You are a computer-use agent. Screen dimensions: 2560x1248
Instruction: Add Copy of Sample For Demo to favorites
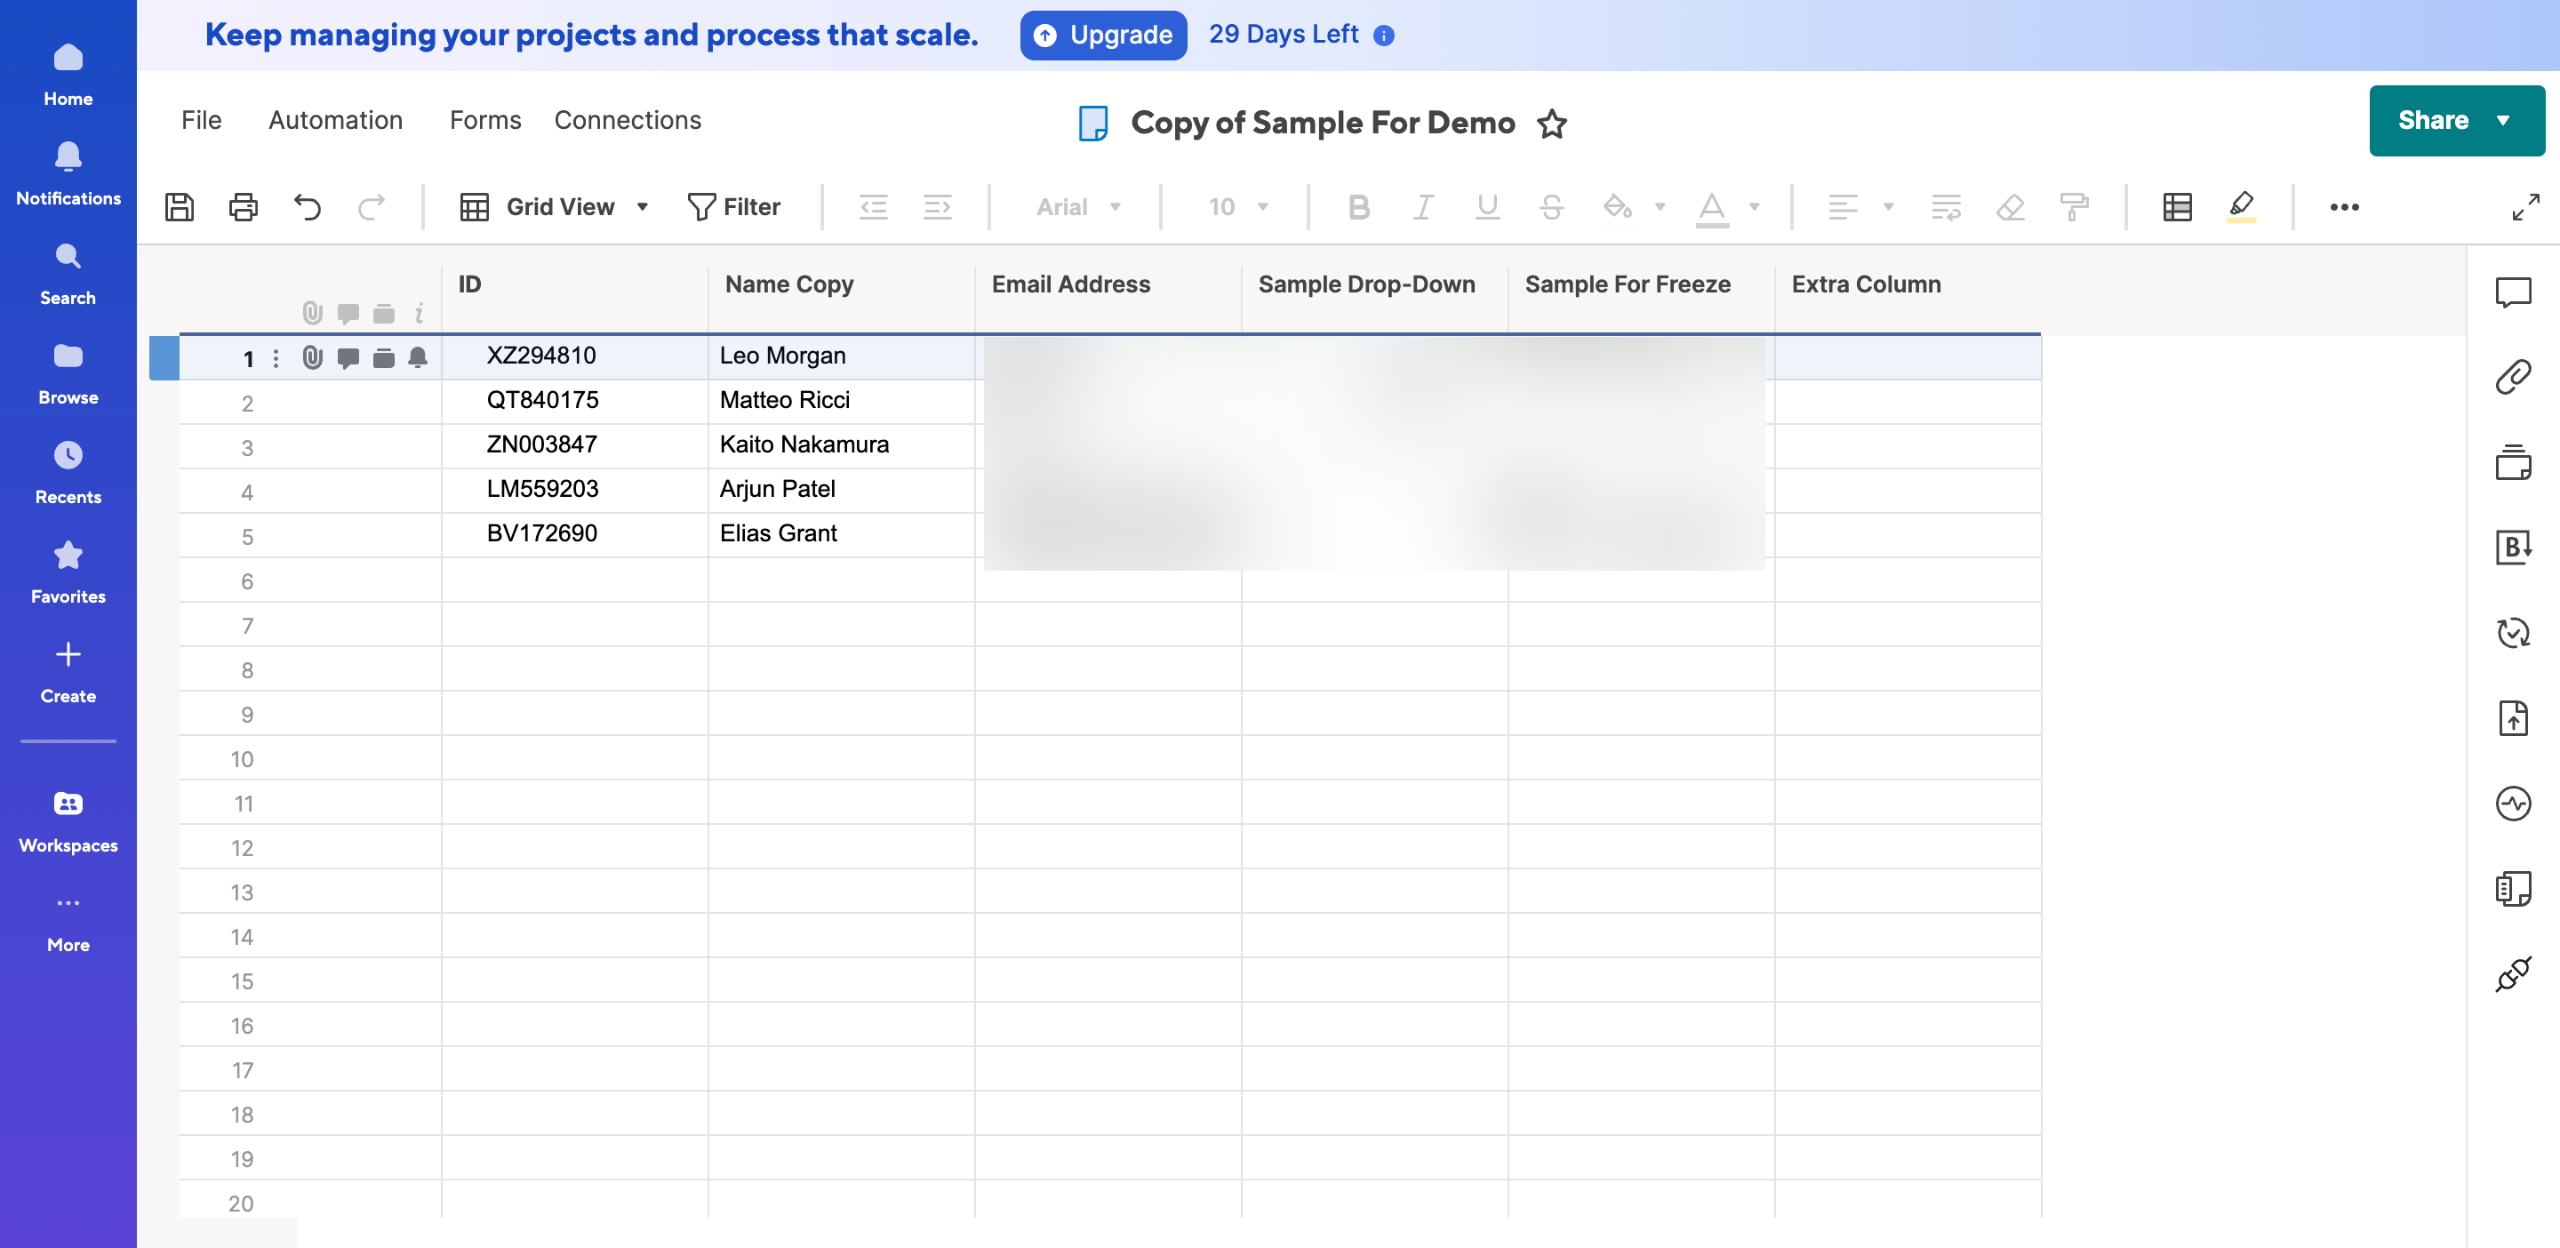1552,124
